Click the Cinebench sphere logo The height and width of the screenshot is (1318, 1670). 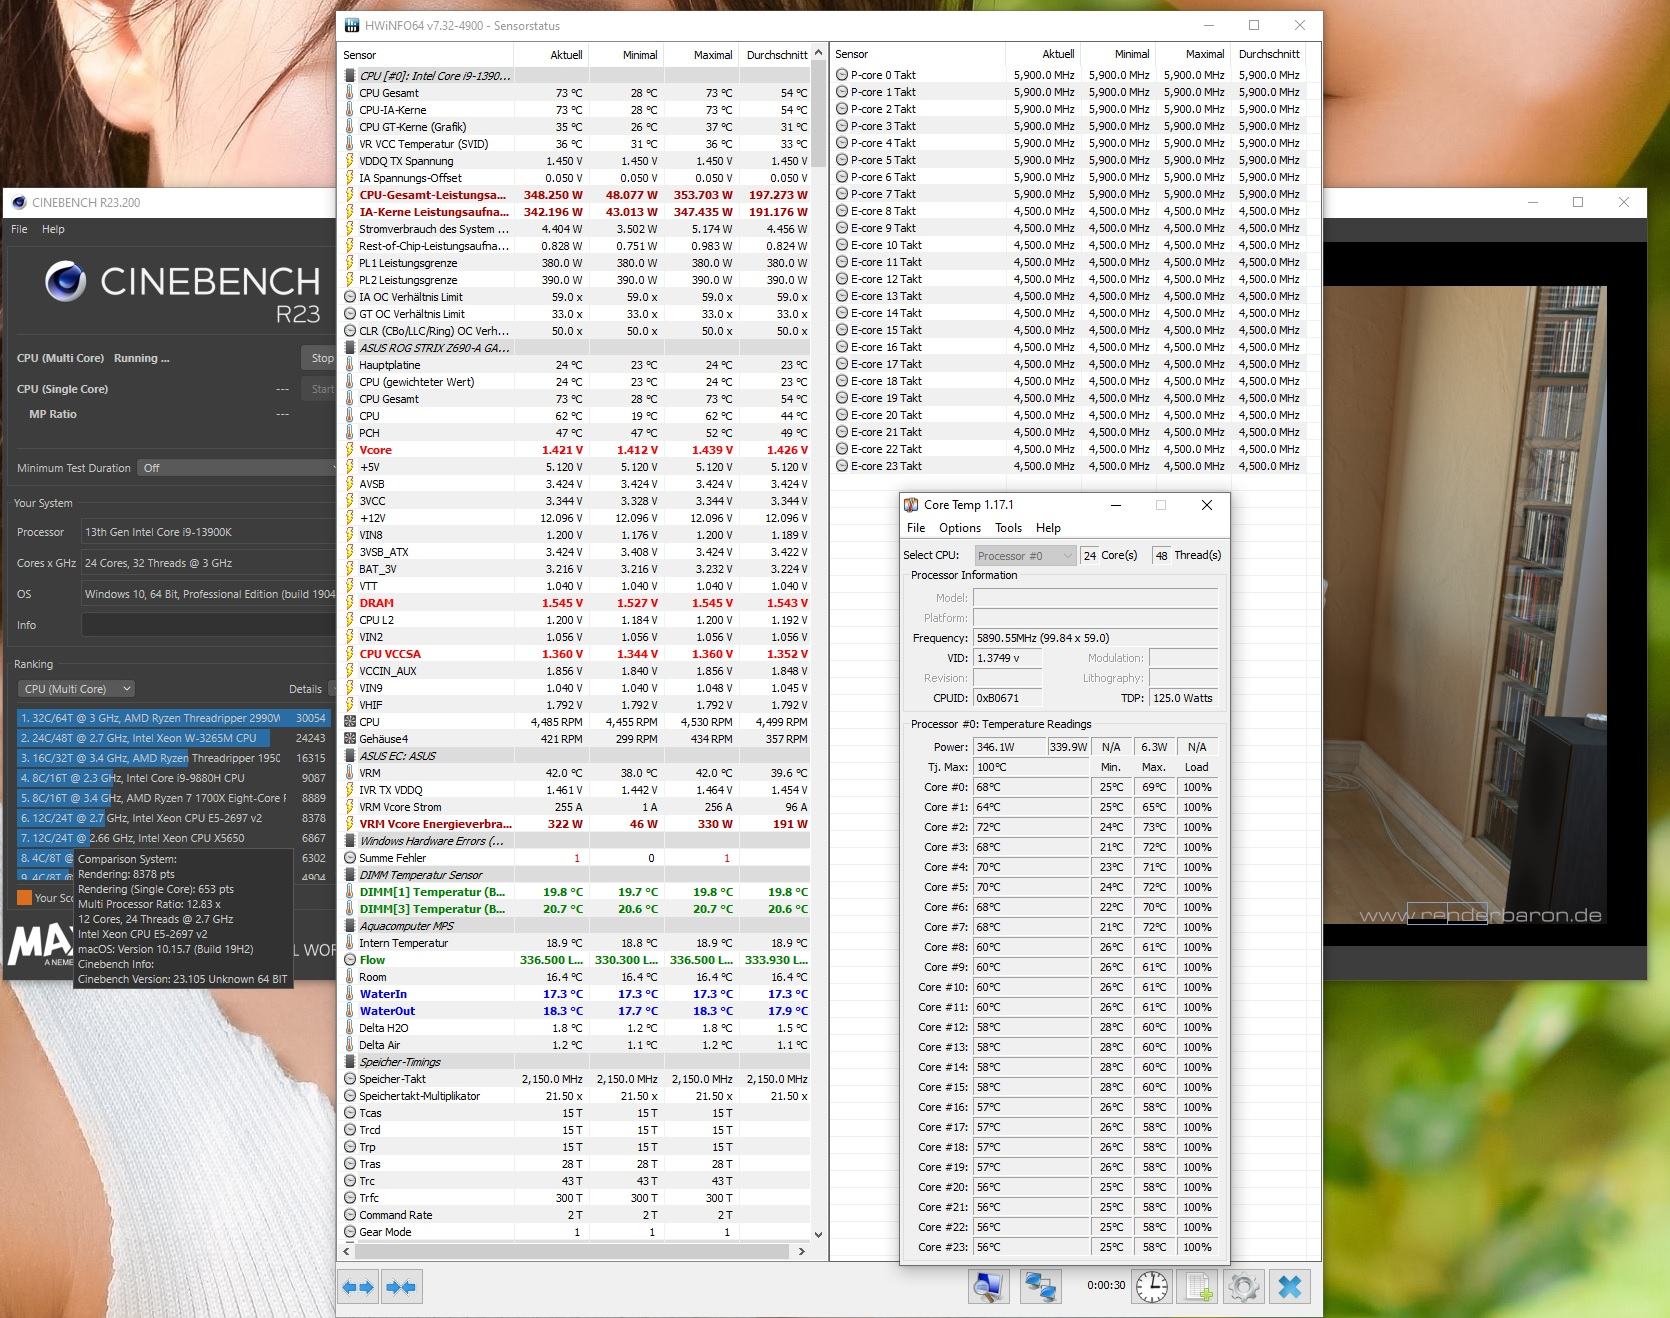(x=66, y=282)
